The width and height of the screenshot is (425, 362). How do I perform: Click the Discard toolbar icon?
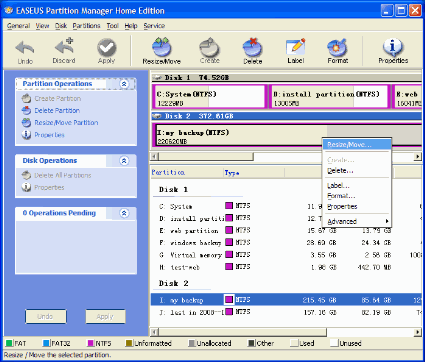pos(64,47)
